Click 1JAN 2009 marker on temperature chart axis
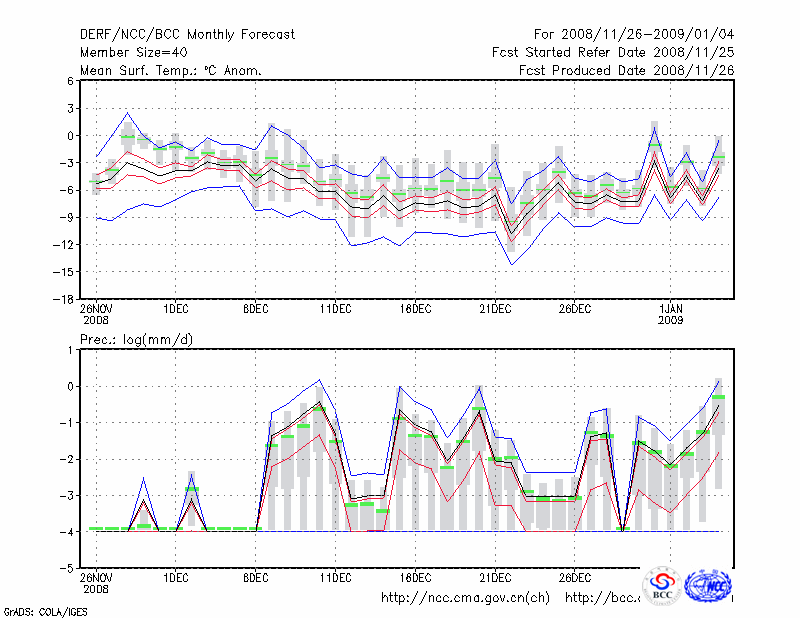800x618 pixels. [672, 313]
